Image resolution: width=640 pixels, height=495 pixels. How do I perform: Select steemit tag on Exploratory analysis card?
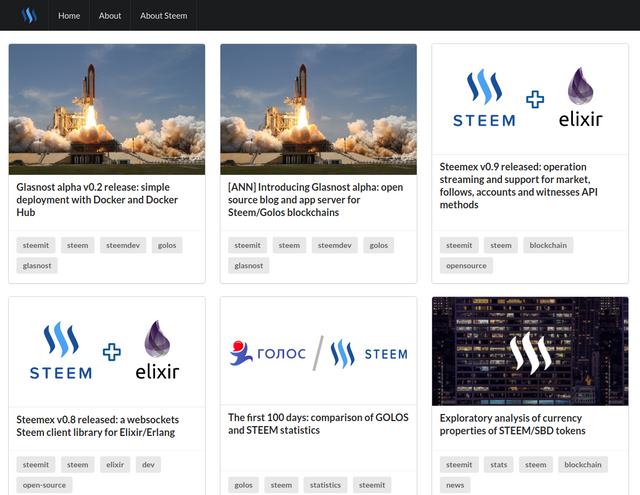coord(459,465)
